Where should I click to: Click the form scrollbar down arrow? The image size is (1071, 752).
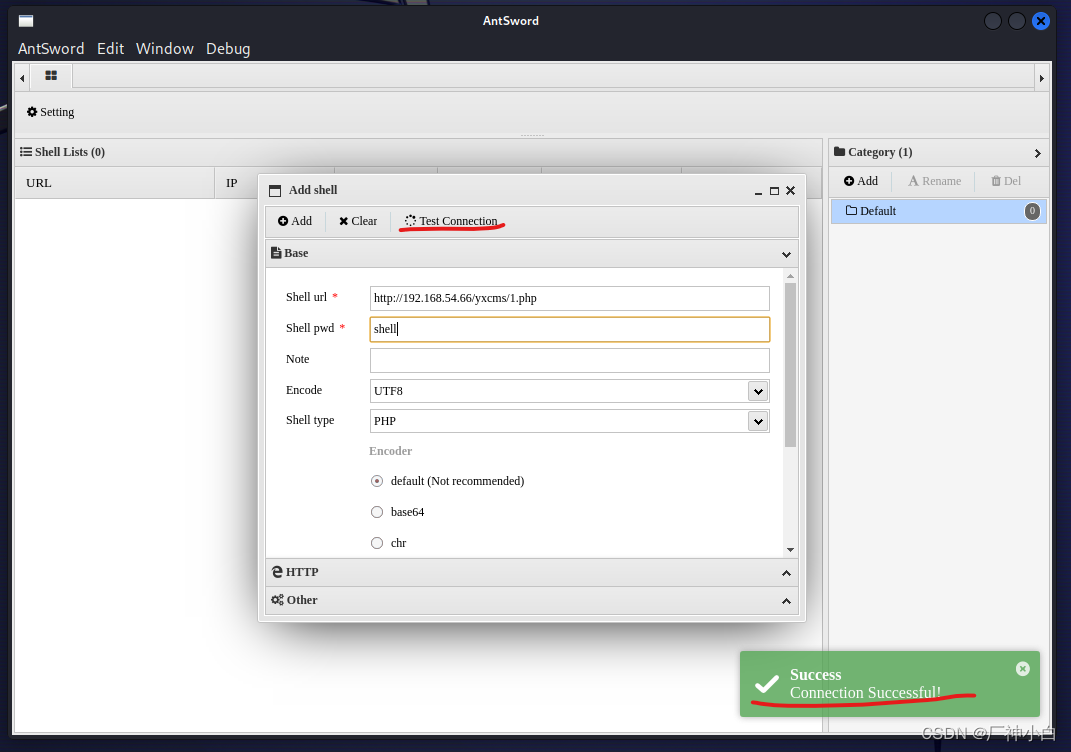point(790,550)
